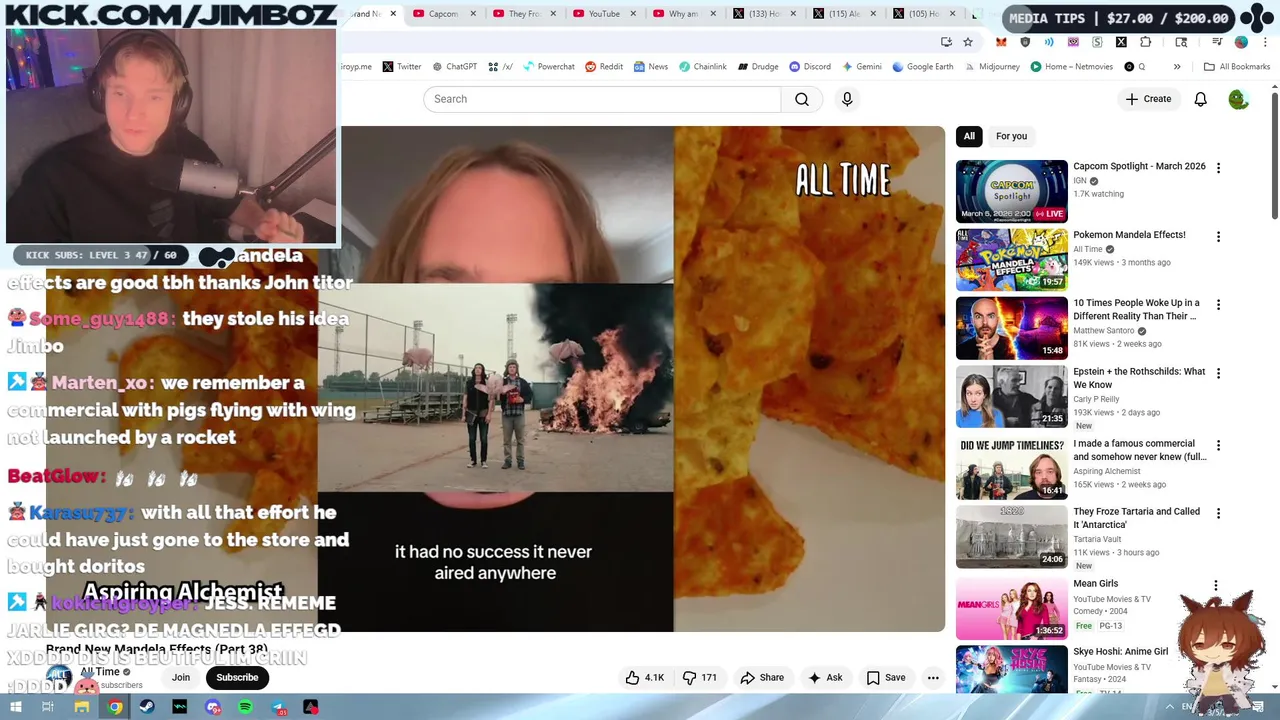Activate voice search microphone icon

pyautogui.click(x=847, y=99)
